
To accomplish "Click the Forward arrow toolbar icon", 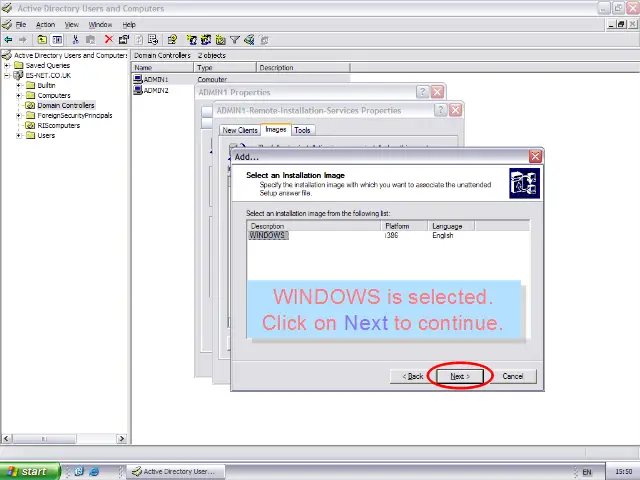I will coord(23,40).
